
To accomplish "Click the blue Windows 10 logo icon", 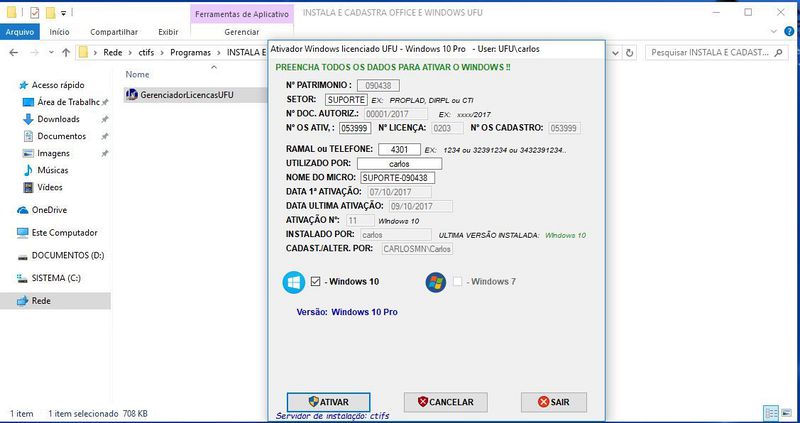I will [294, 282].
